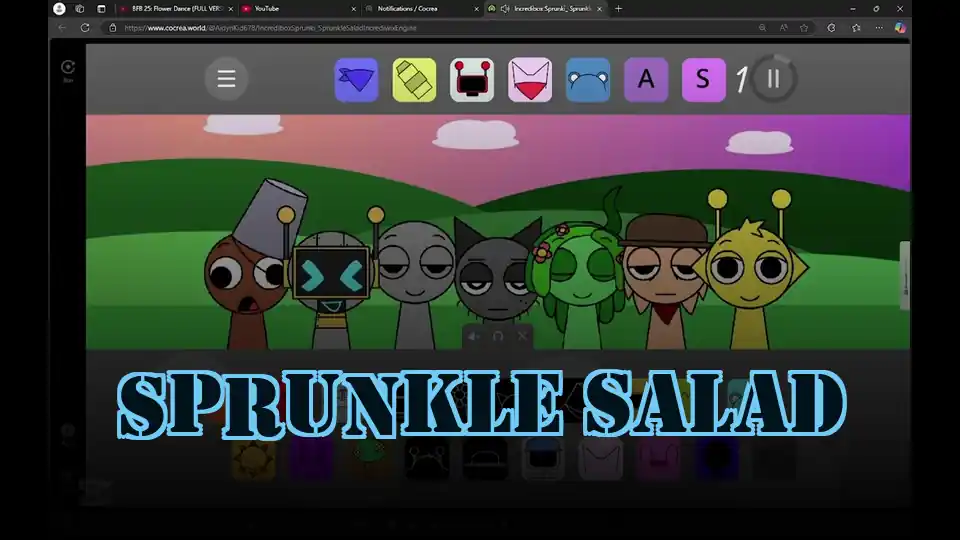
Task: Refresh the page
Action: 85,28
